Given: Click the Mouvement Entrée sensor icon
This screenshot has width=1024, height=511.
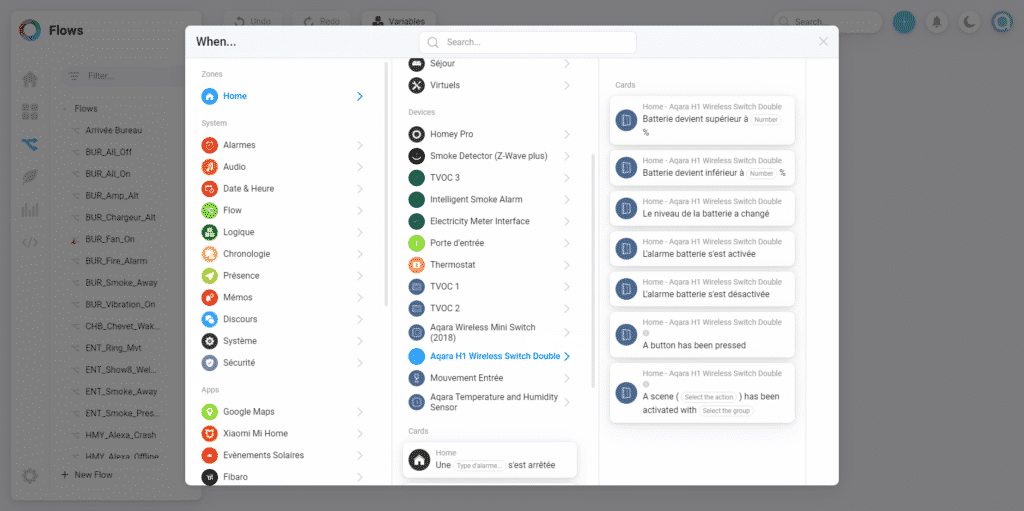Looking at the screenshot, I should (417, 378).
